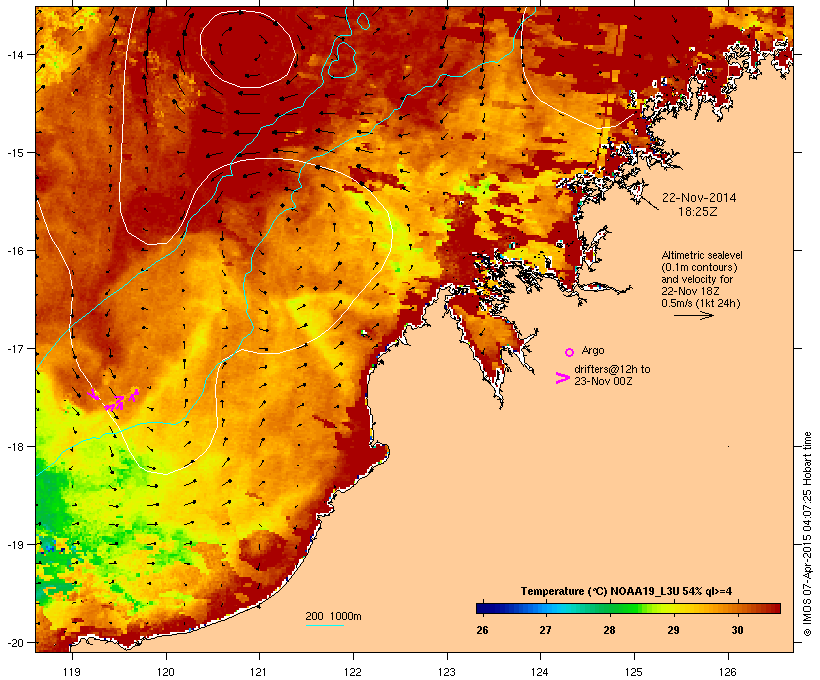The image size is (820, 680).
Task: Click the '(0.1m contours)' legend text
Action: pos(699,267)
